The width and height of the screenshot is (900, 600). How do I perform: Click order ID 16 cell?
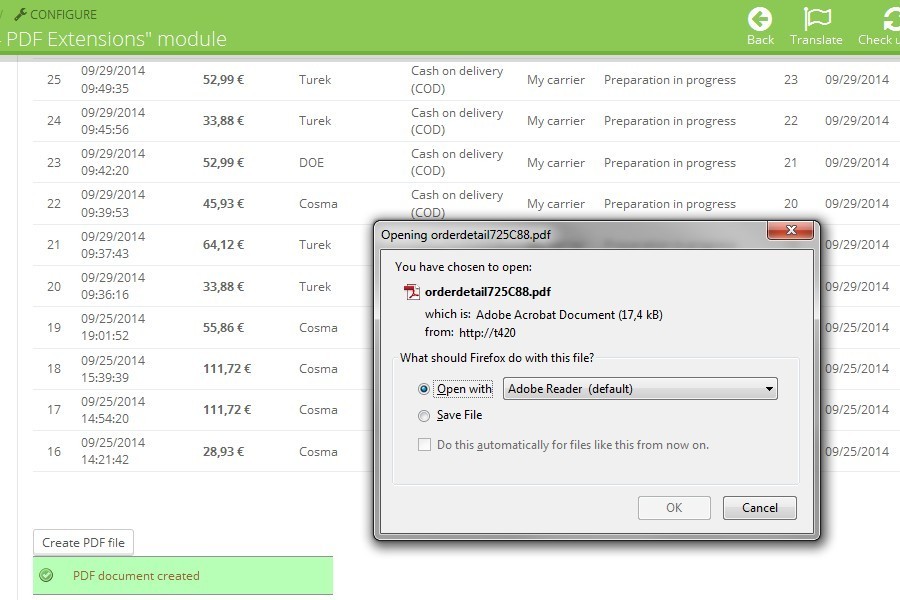tap(54, 452)
